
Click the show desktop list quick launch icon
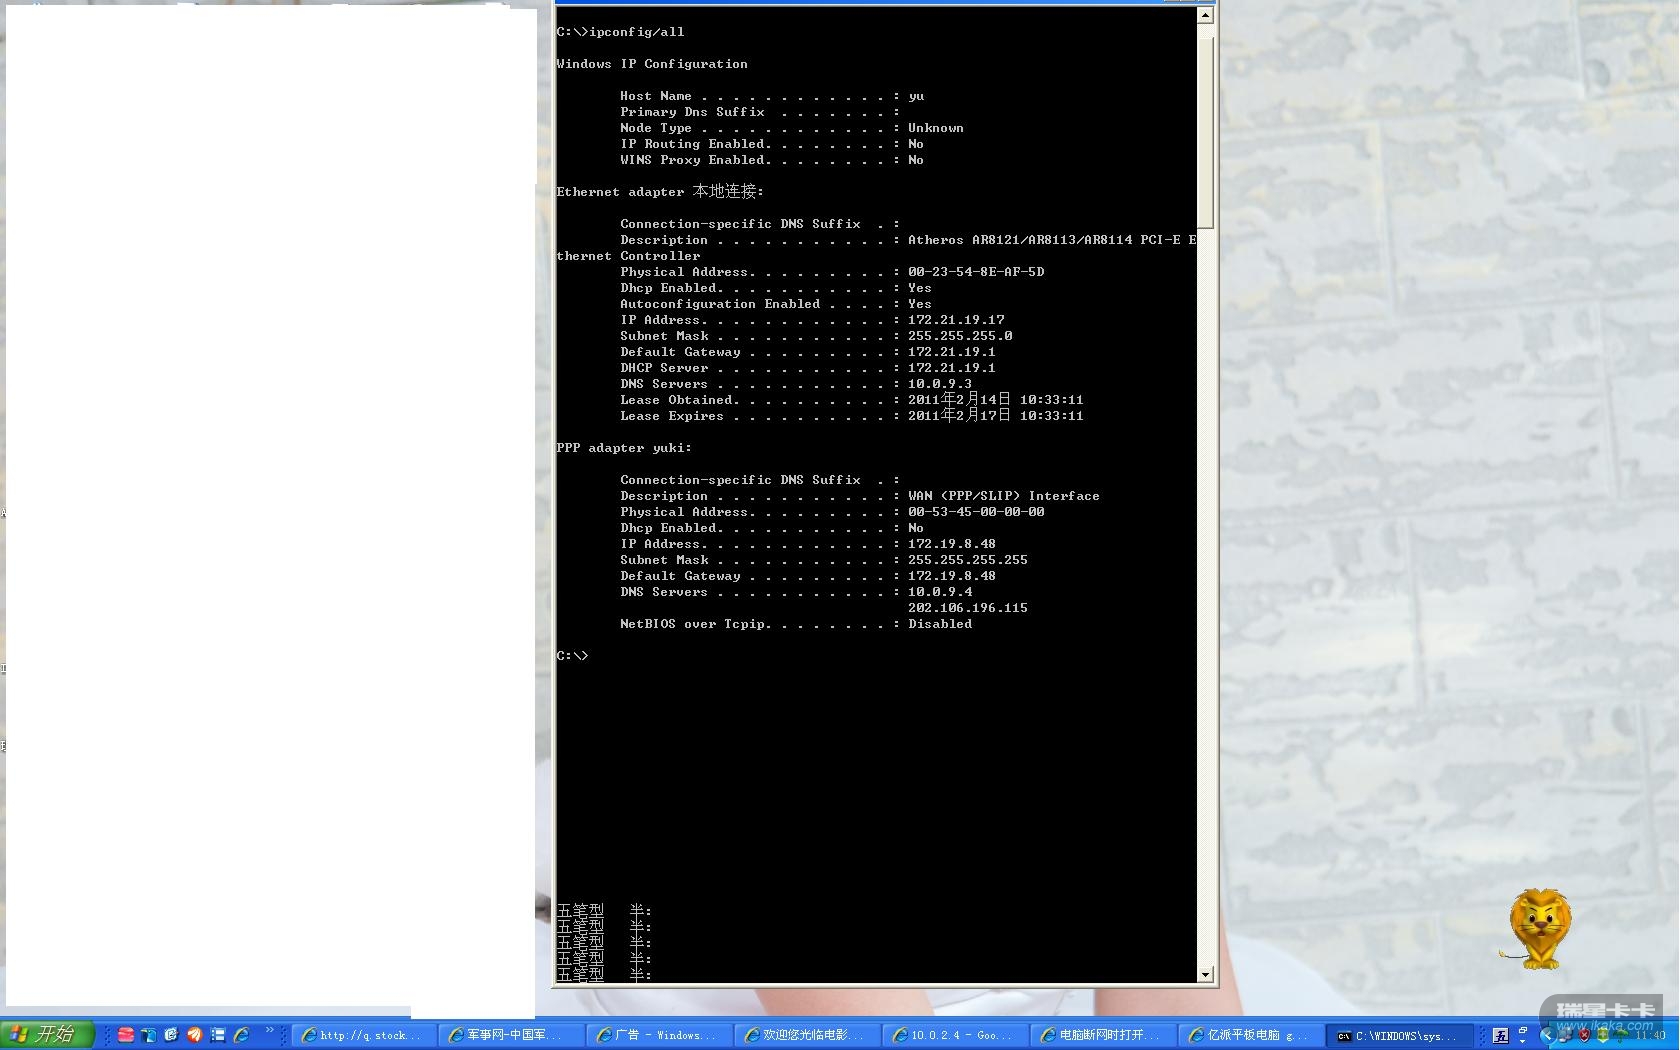[x=217, y=1035]
